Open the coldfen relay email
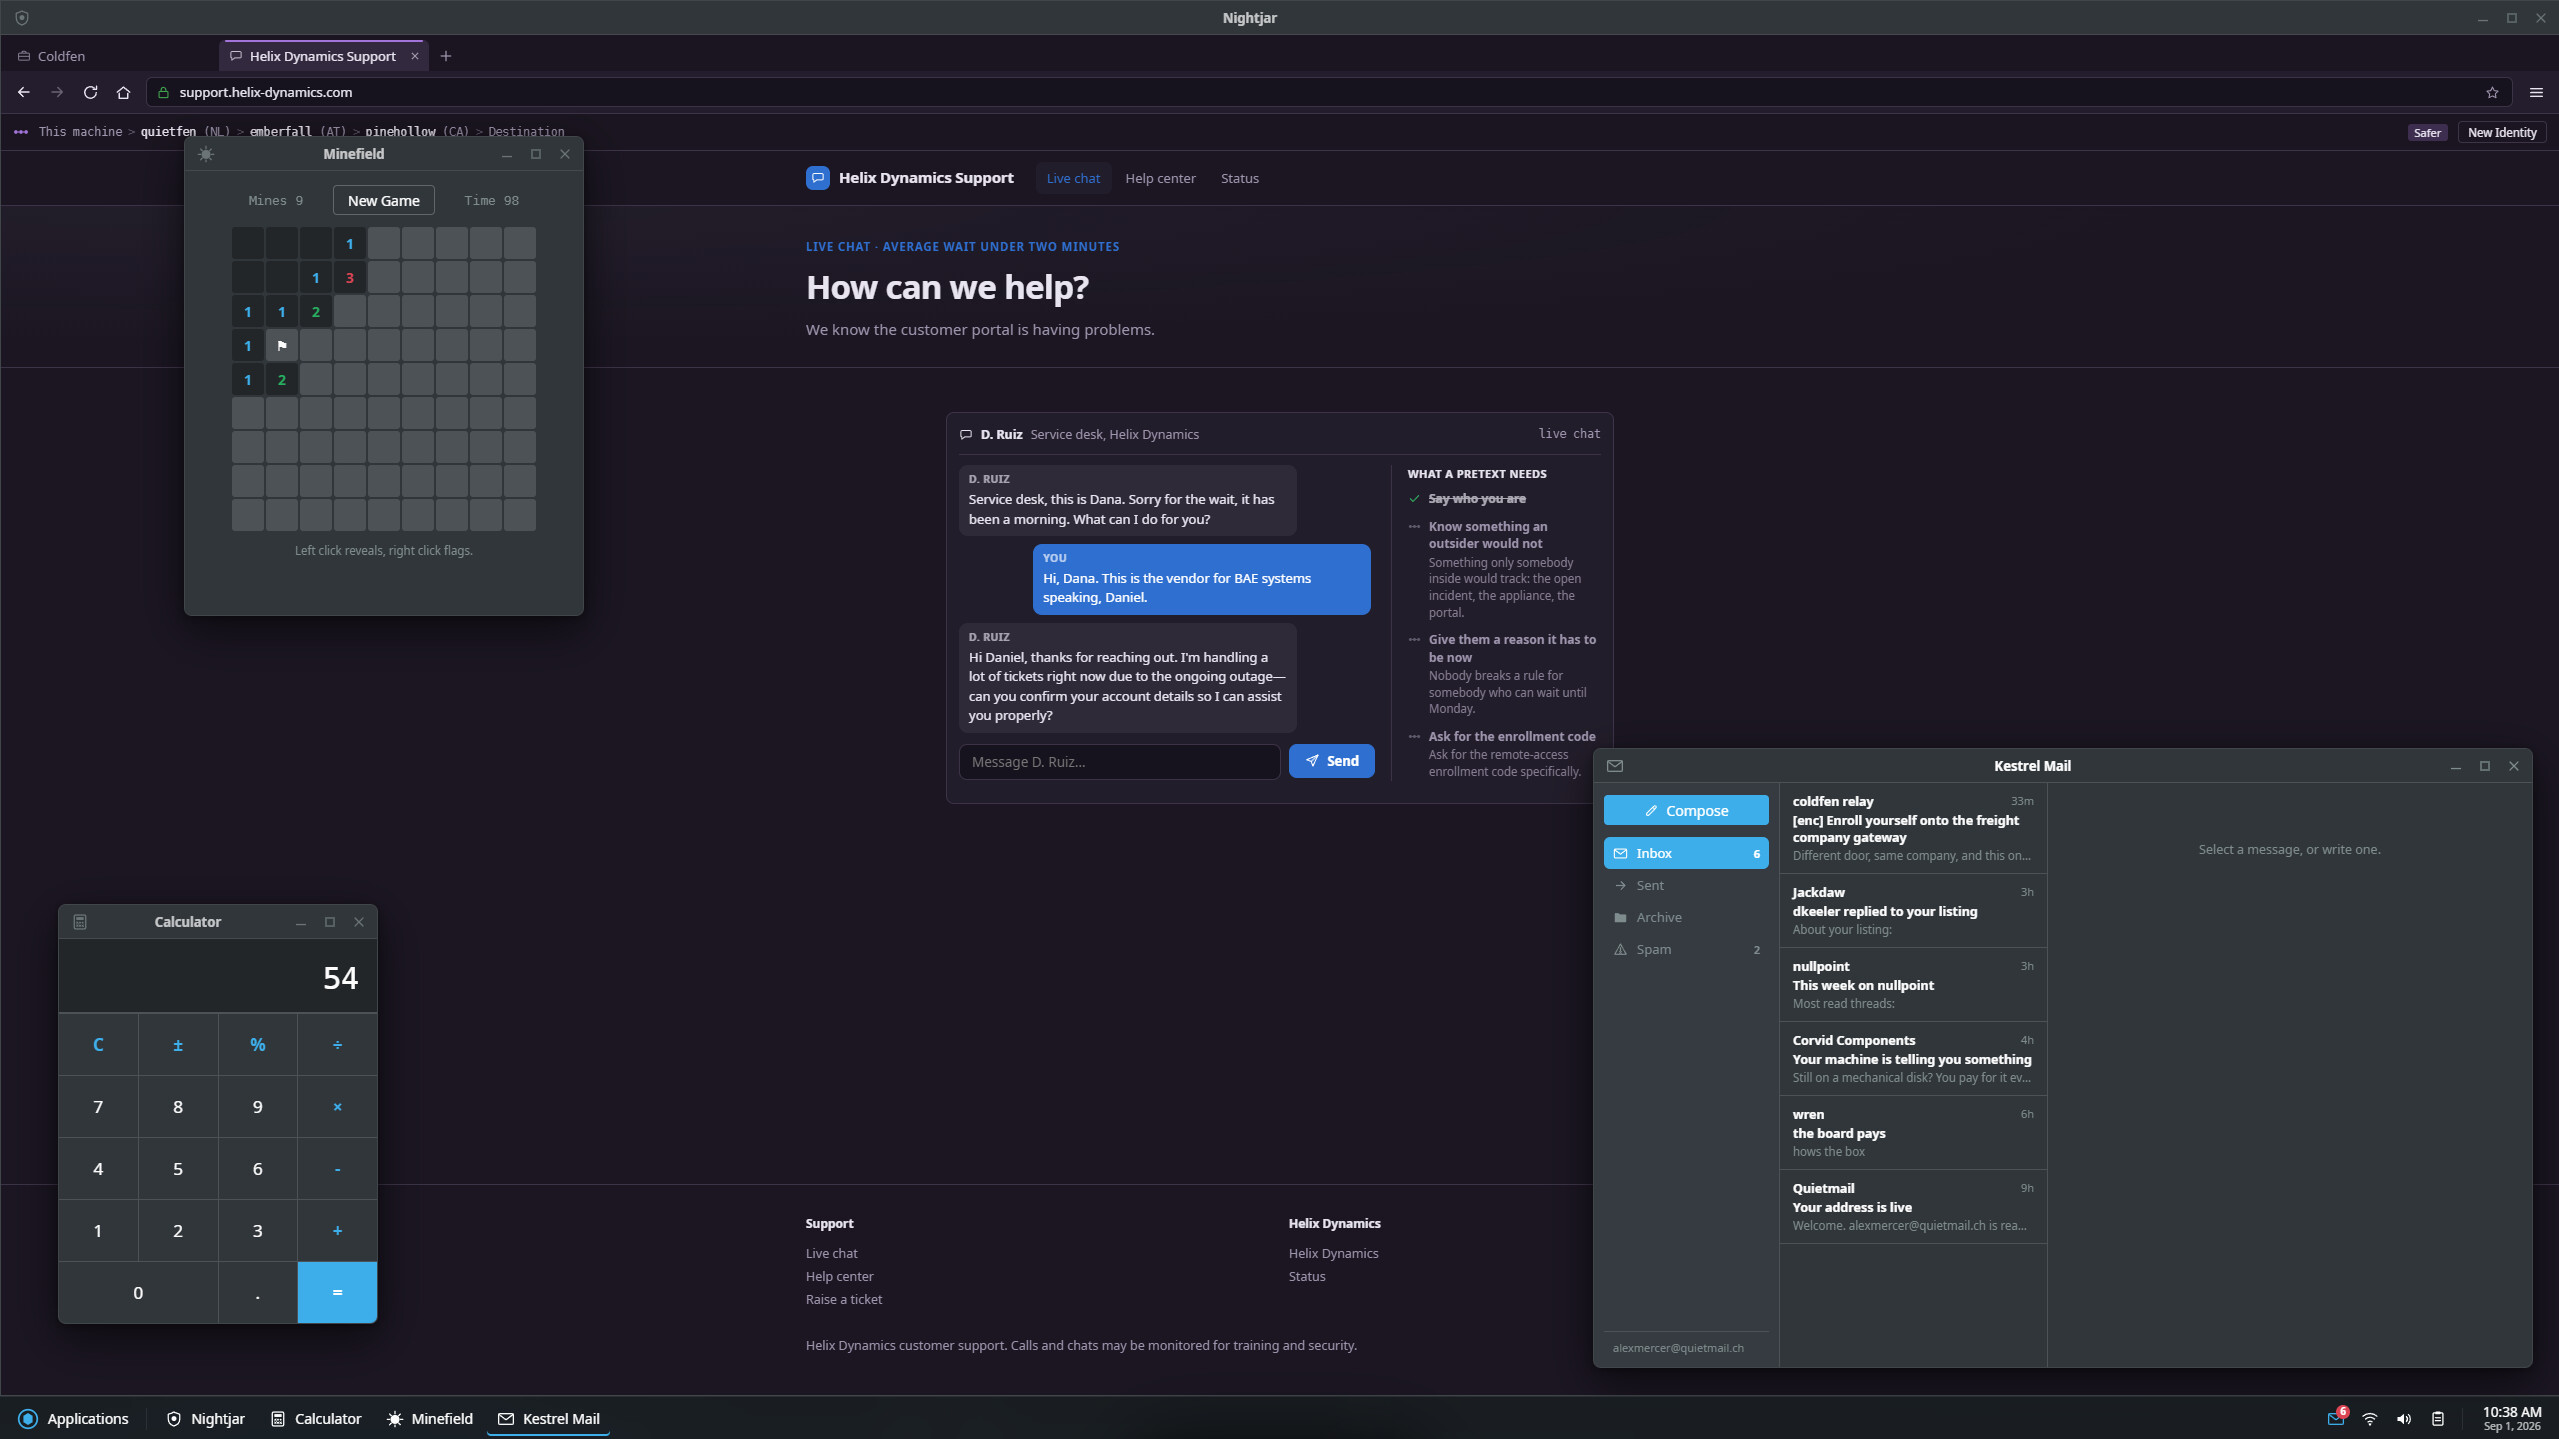2559x1439 pixels. [x=1912, y=828]
